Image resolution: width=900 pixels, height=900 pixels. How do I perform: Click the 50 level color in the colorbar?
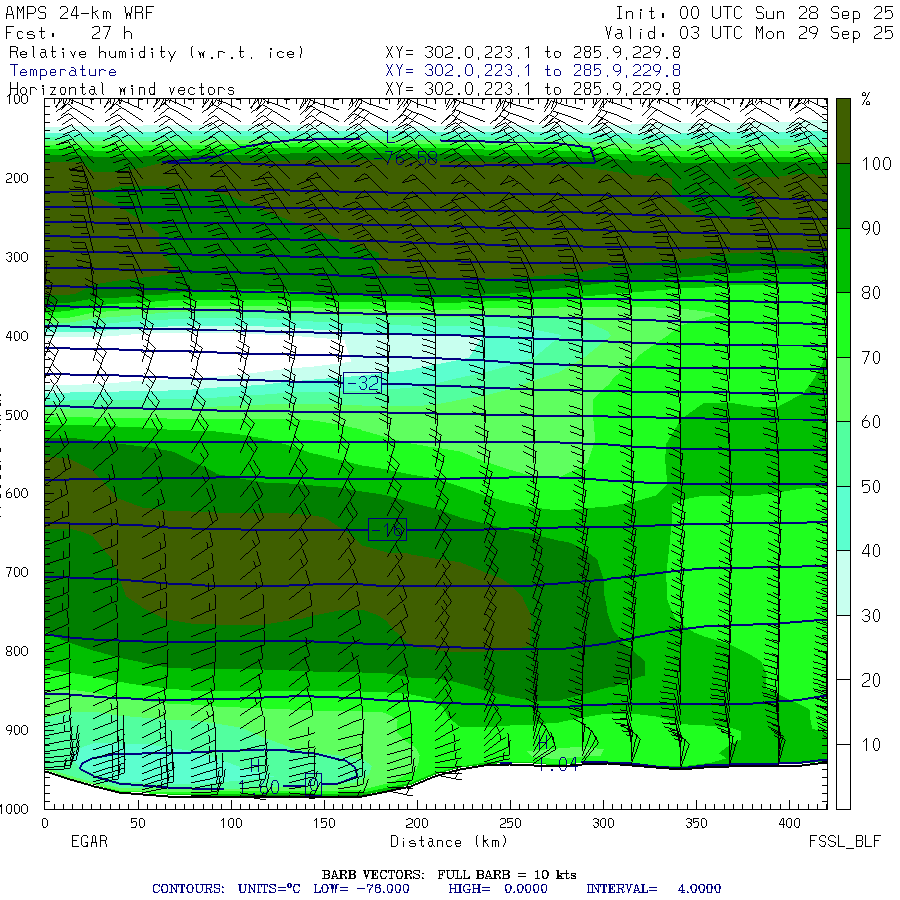(x=843, y=454)
